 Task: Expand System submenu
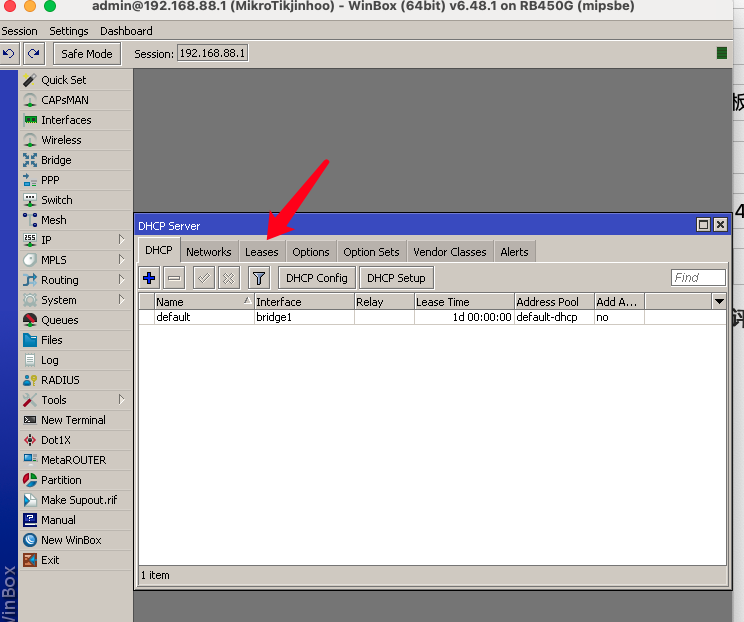point(121,300)
